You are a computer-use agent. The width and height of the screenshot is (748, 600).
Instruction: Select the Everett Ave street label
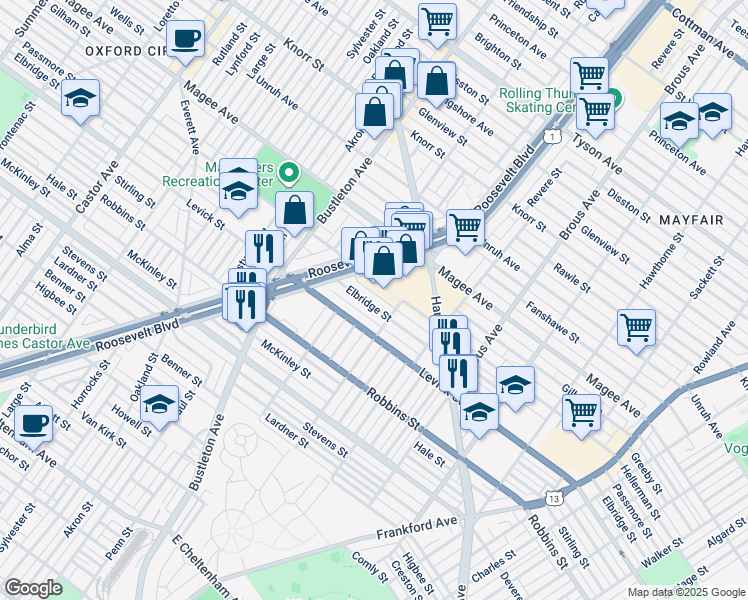tap(190, 127)
